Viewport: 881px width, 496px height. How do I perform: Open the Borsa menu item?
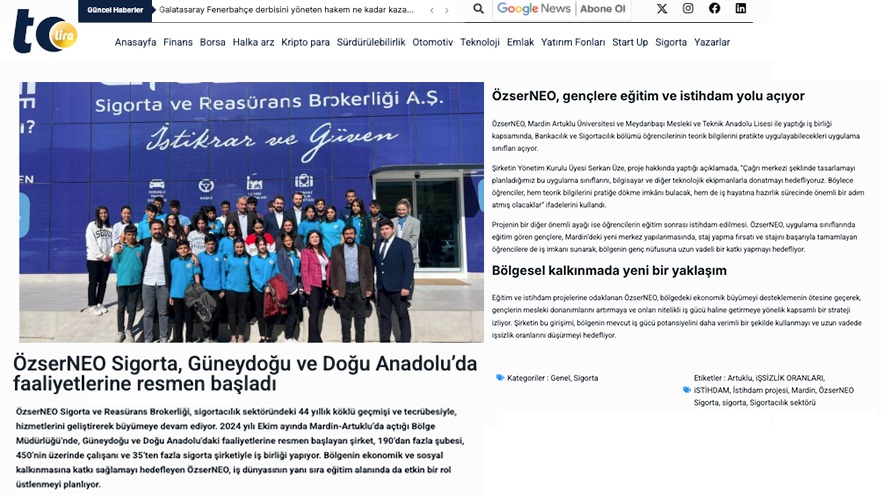click(x=212, y=42)
